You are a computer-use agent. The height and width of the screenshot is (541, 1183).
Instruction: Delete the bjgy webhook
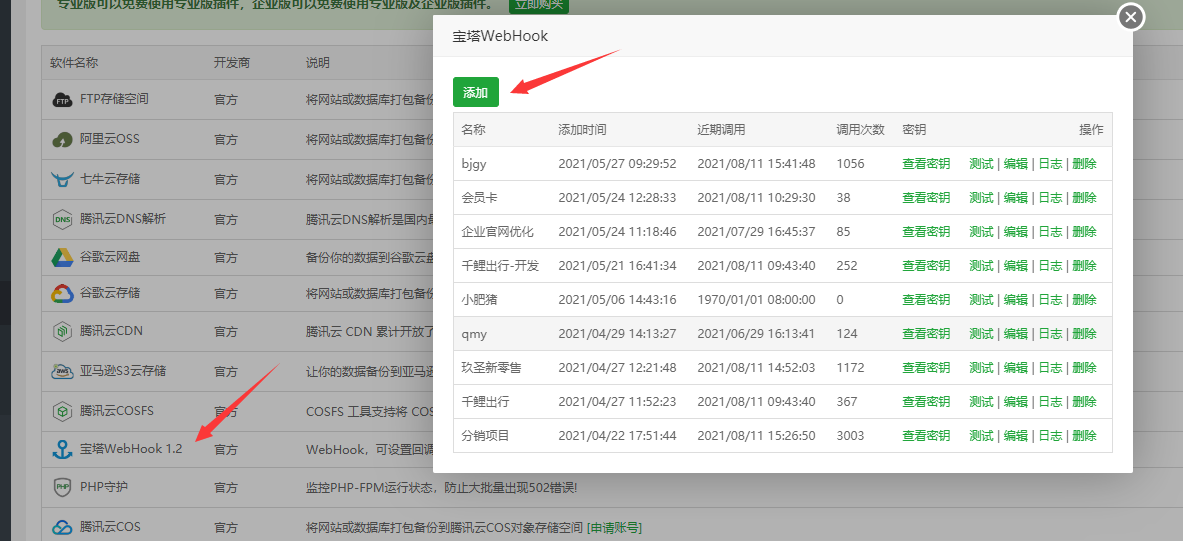(x=1084, y=164)
